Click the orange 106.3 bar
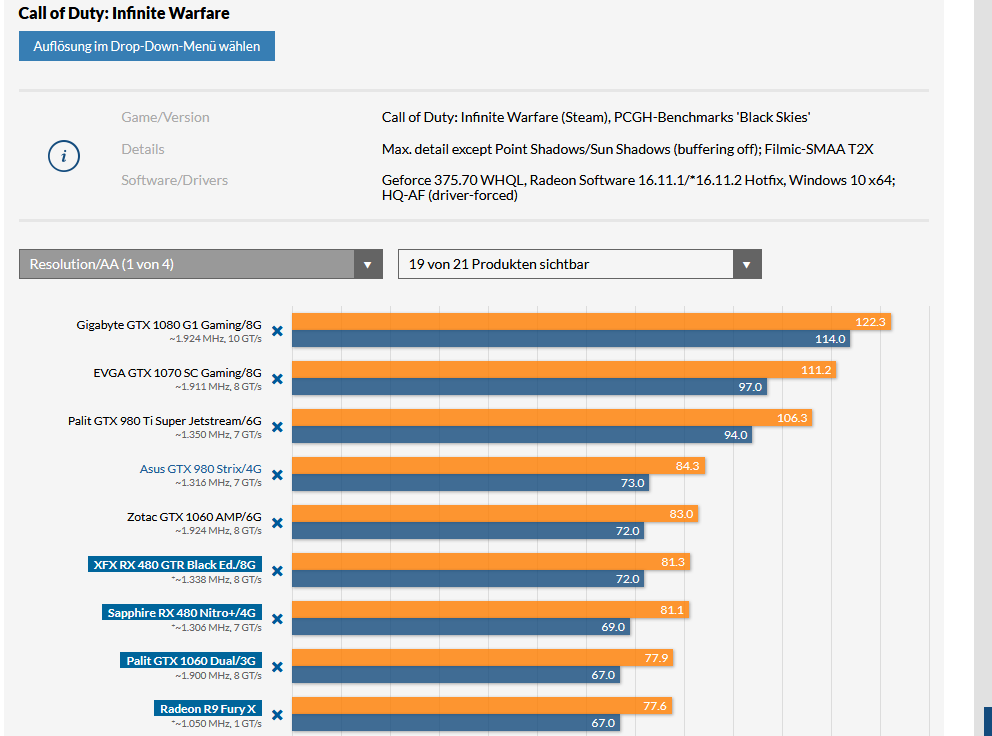This screenshot has height=736, width=992. [552, 418]
